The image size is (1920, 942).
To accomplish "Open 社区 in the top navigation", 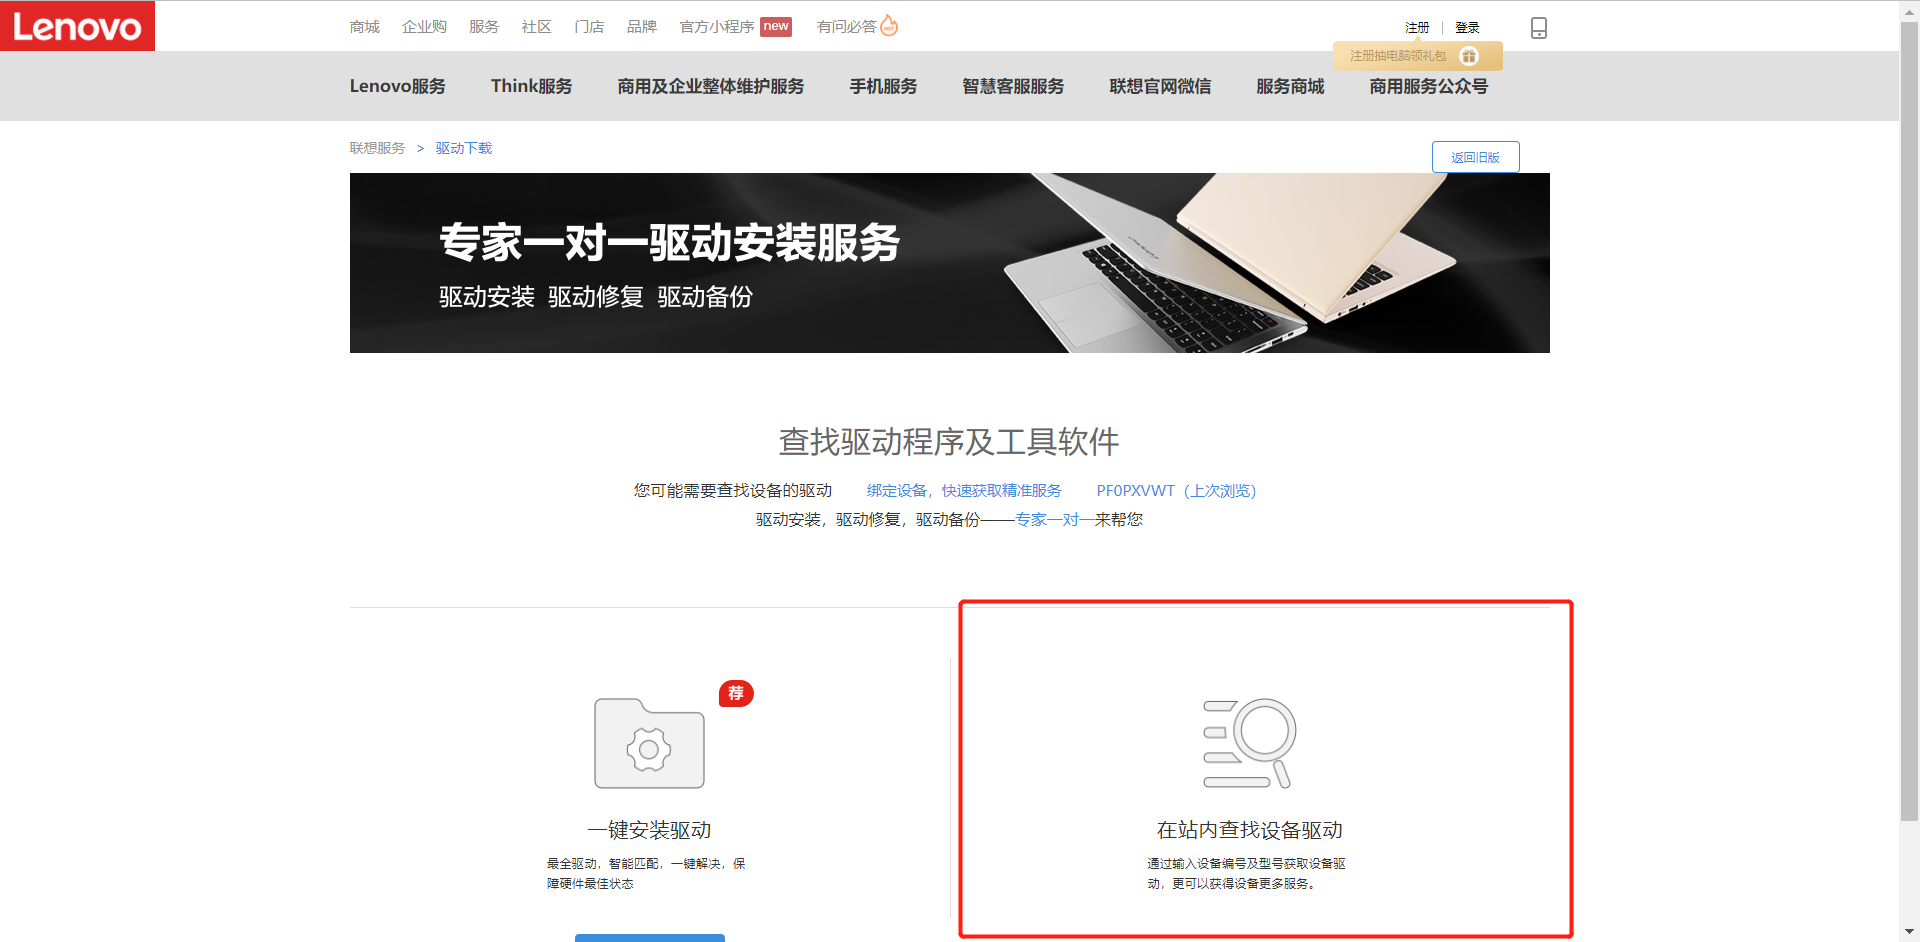I will pyautogui.click(x=537, y=27).
